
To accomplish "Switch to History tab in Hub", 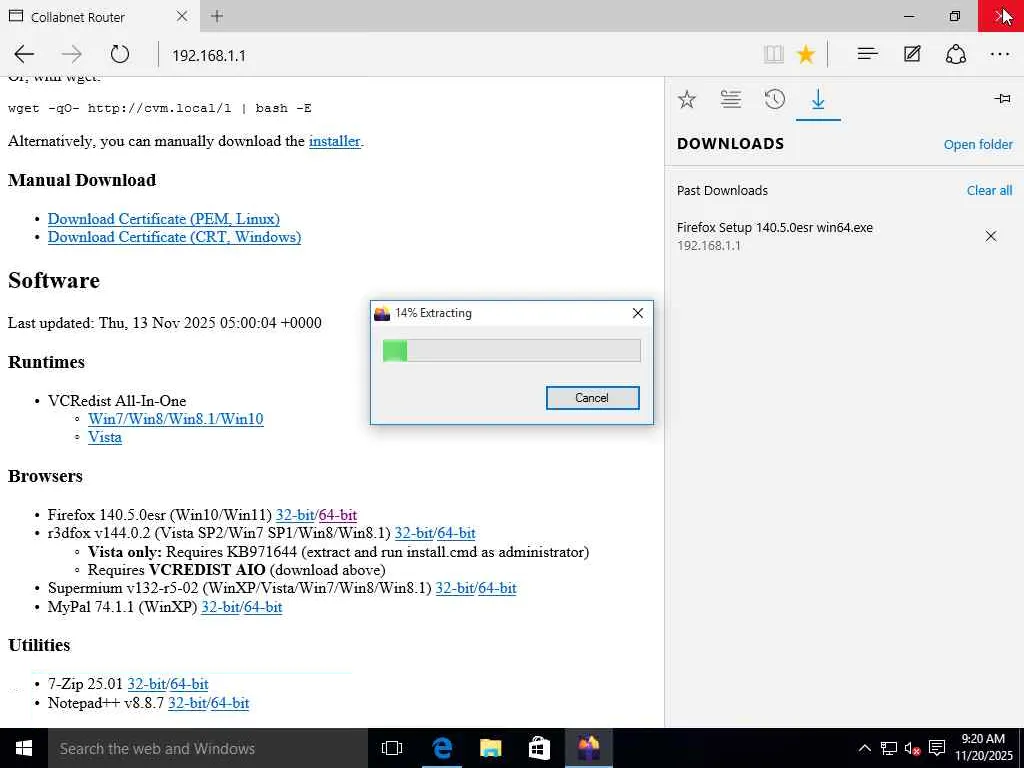I will coord(775,99).
